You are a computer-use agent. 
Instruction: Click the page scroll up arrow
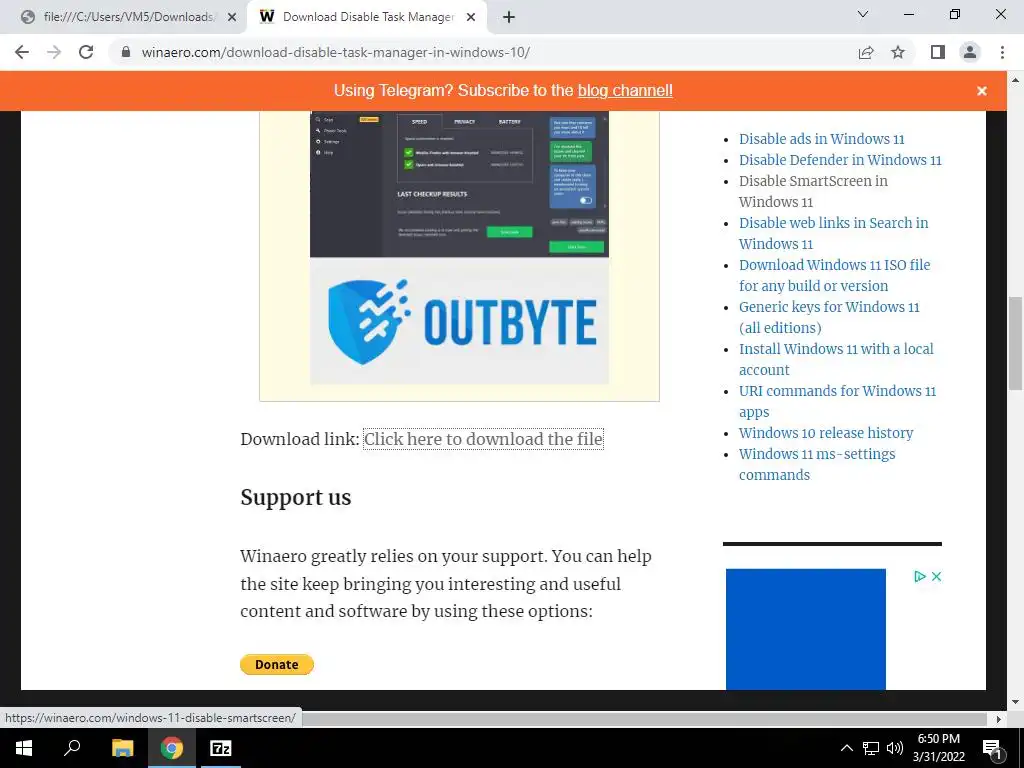click(x=1016, y=80)
